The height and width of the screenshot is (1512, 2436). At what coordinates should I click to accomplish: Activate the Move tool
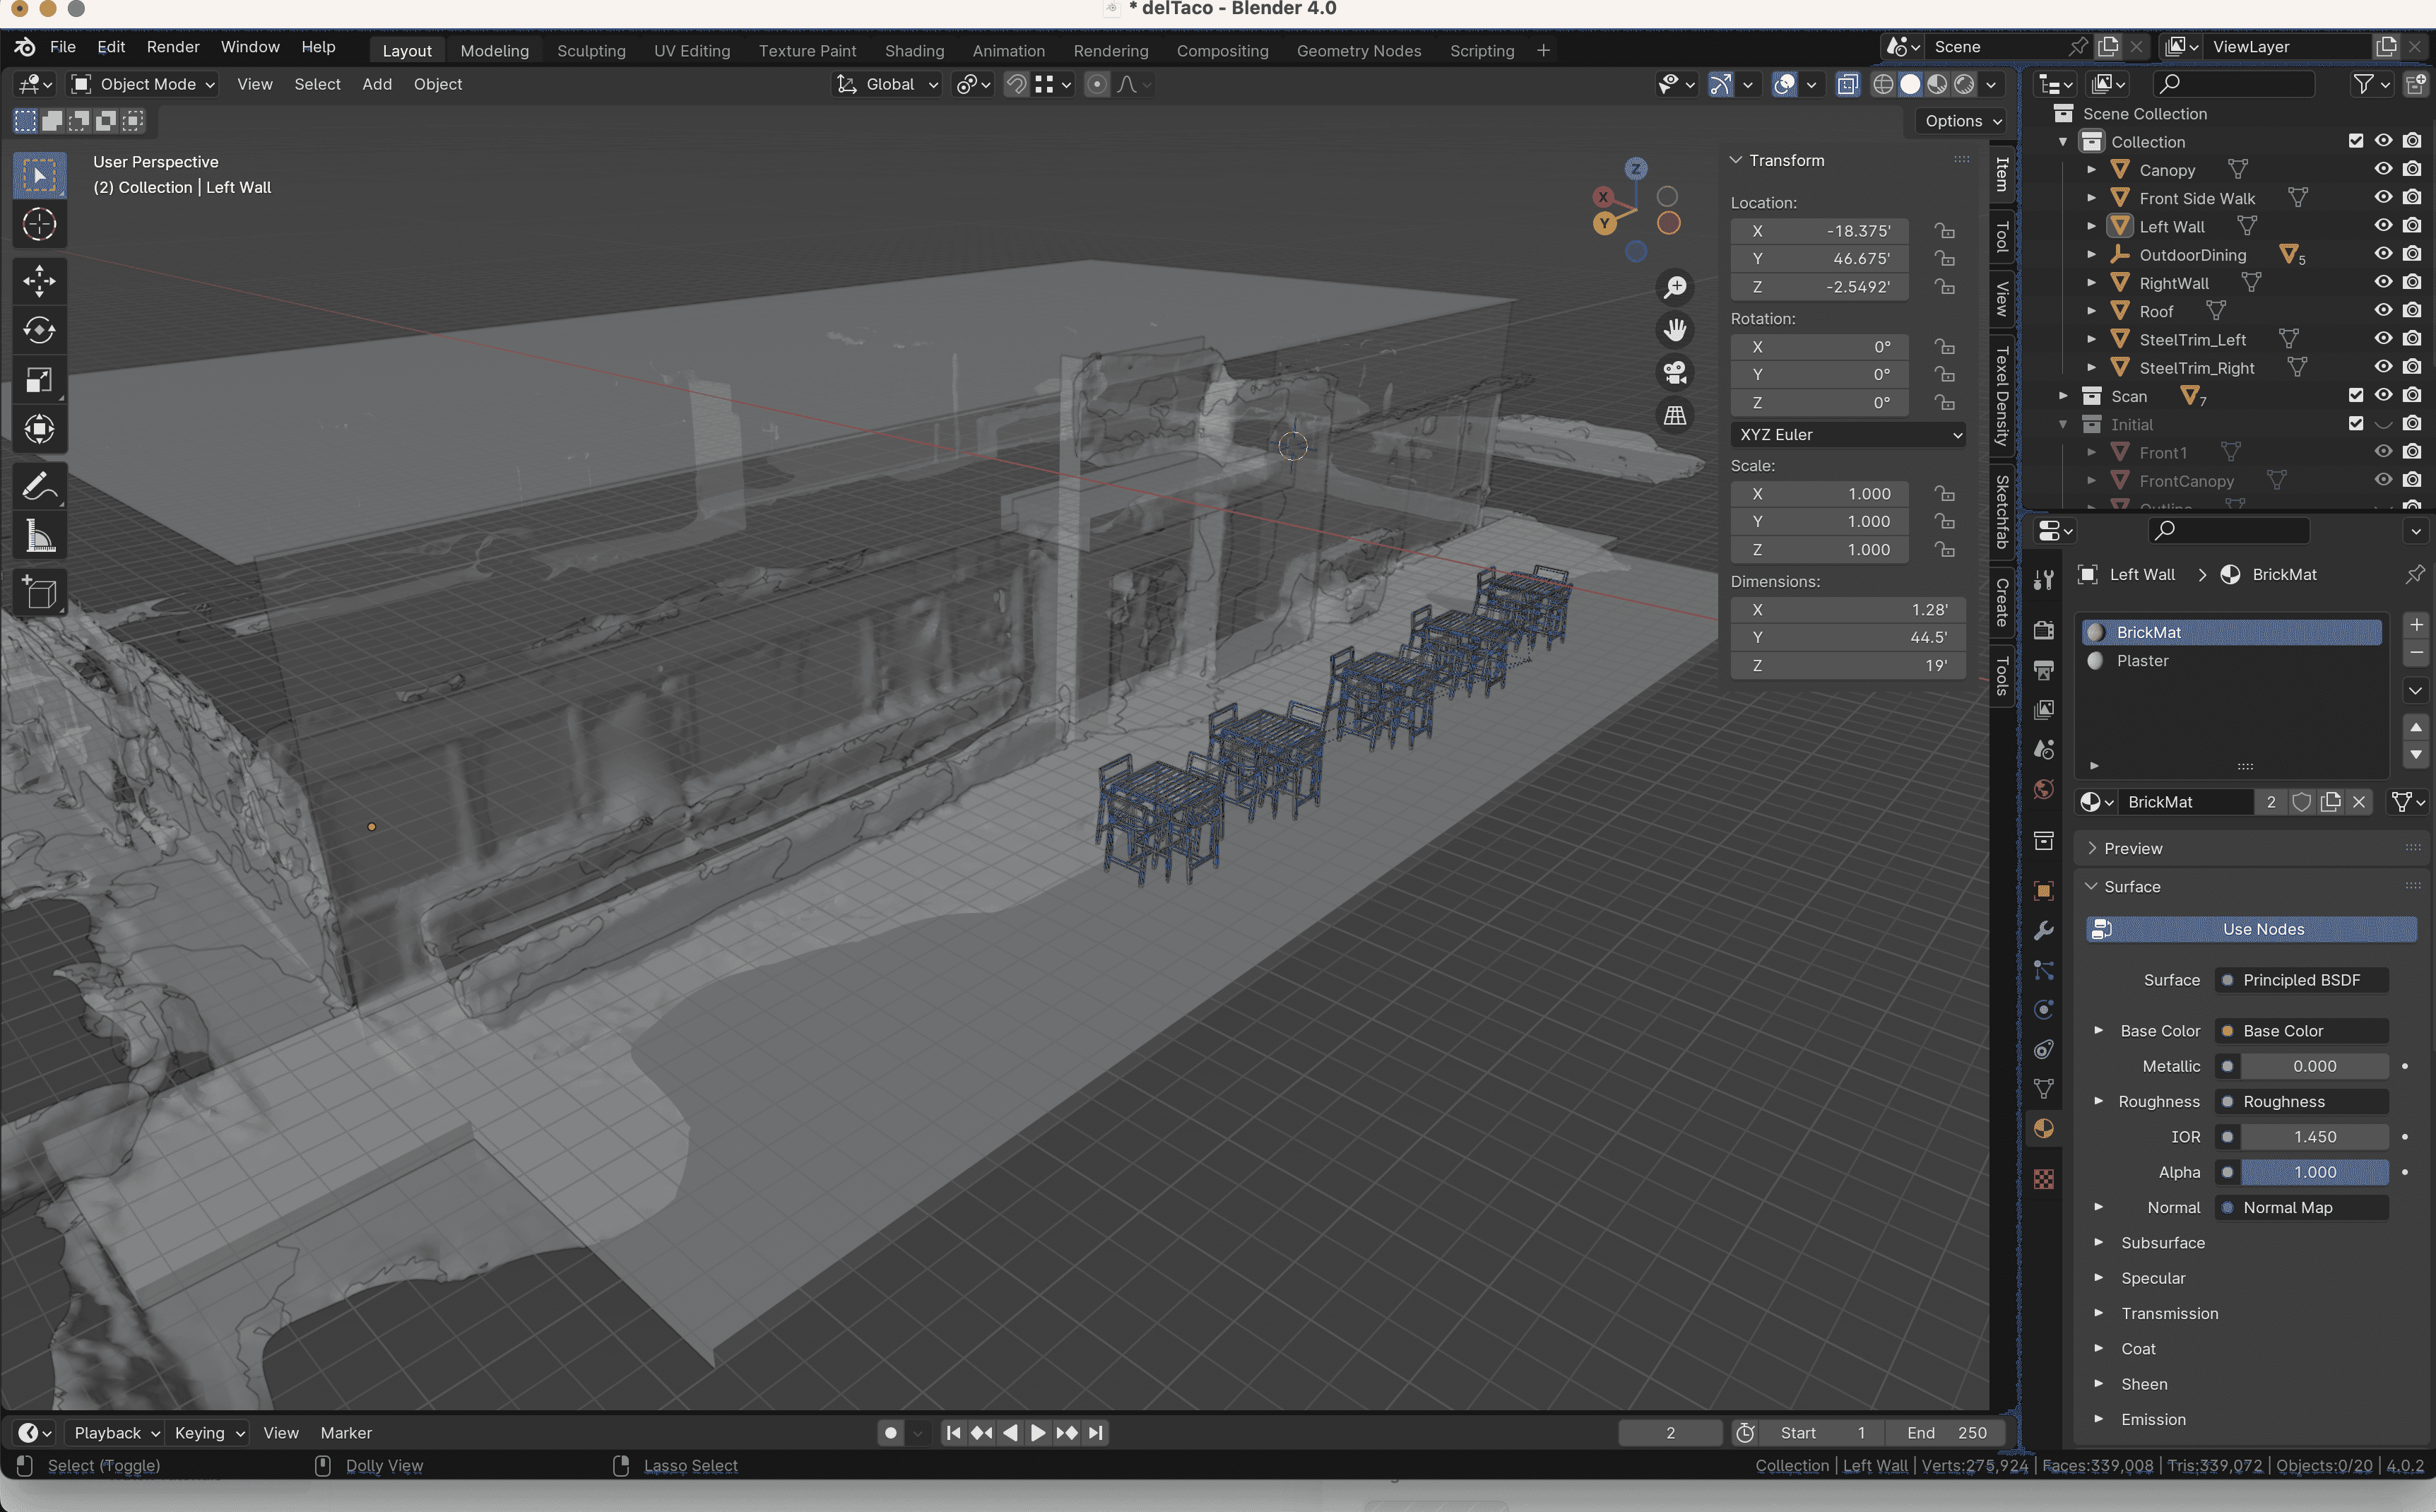click(39, 281)
